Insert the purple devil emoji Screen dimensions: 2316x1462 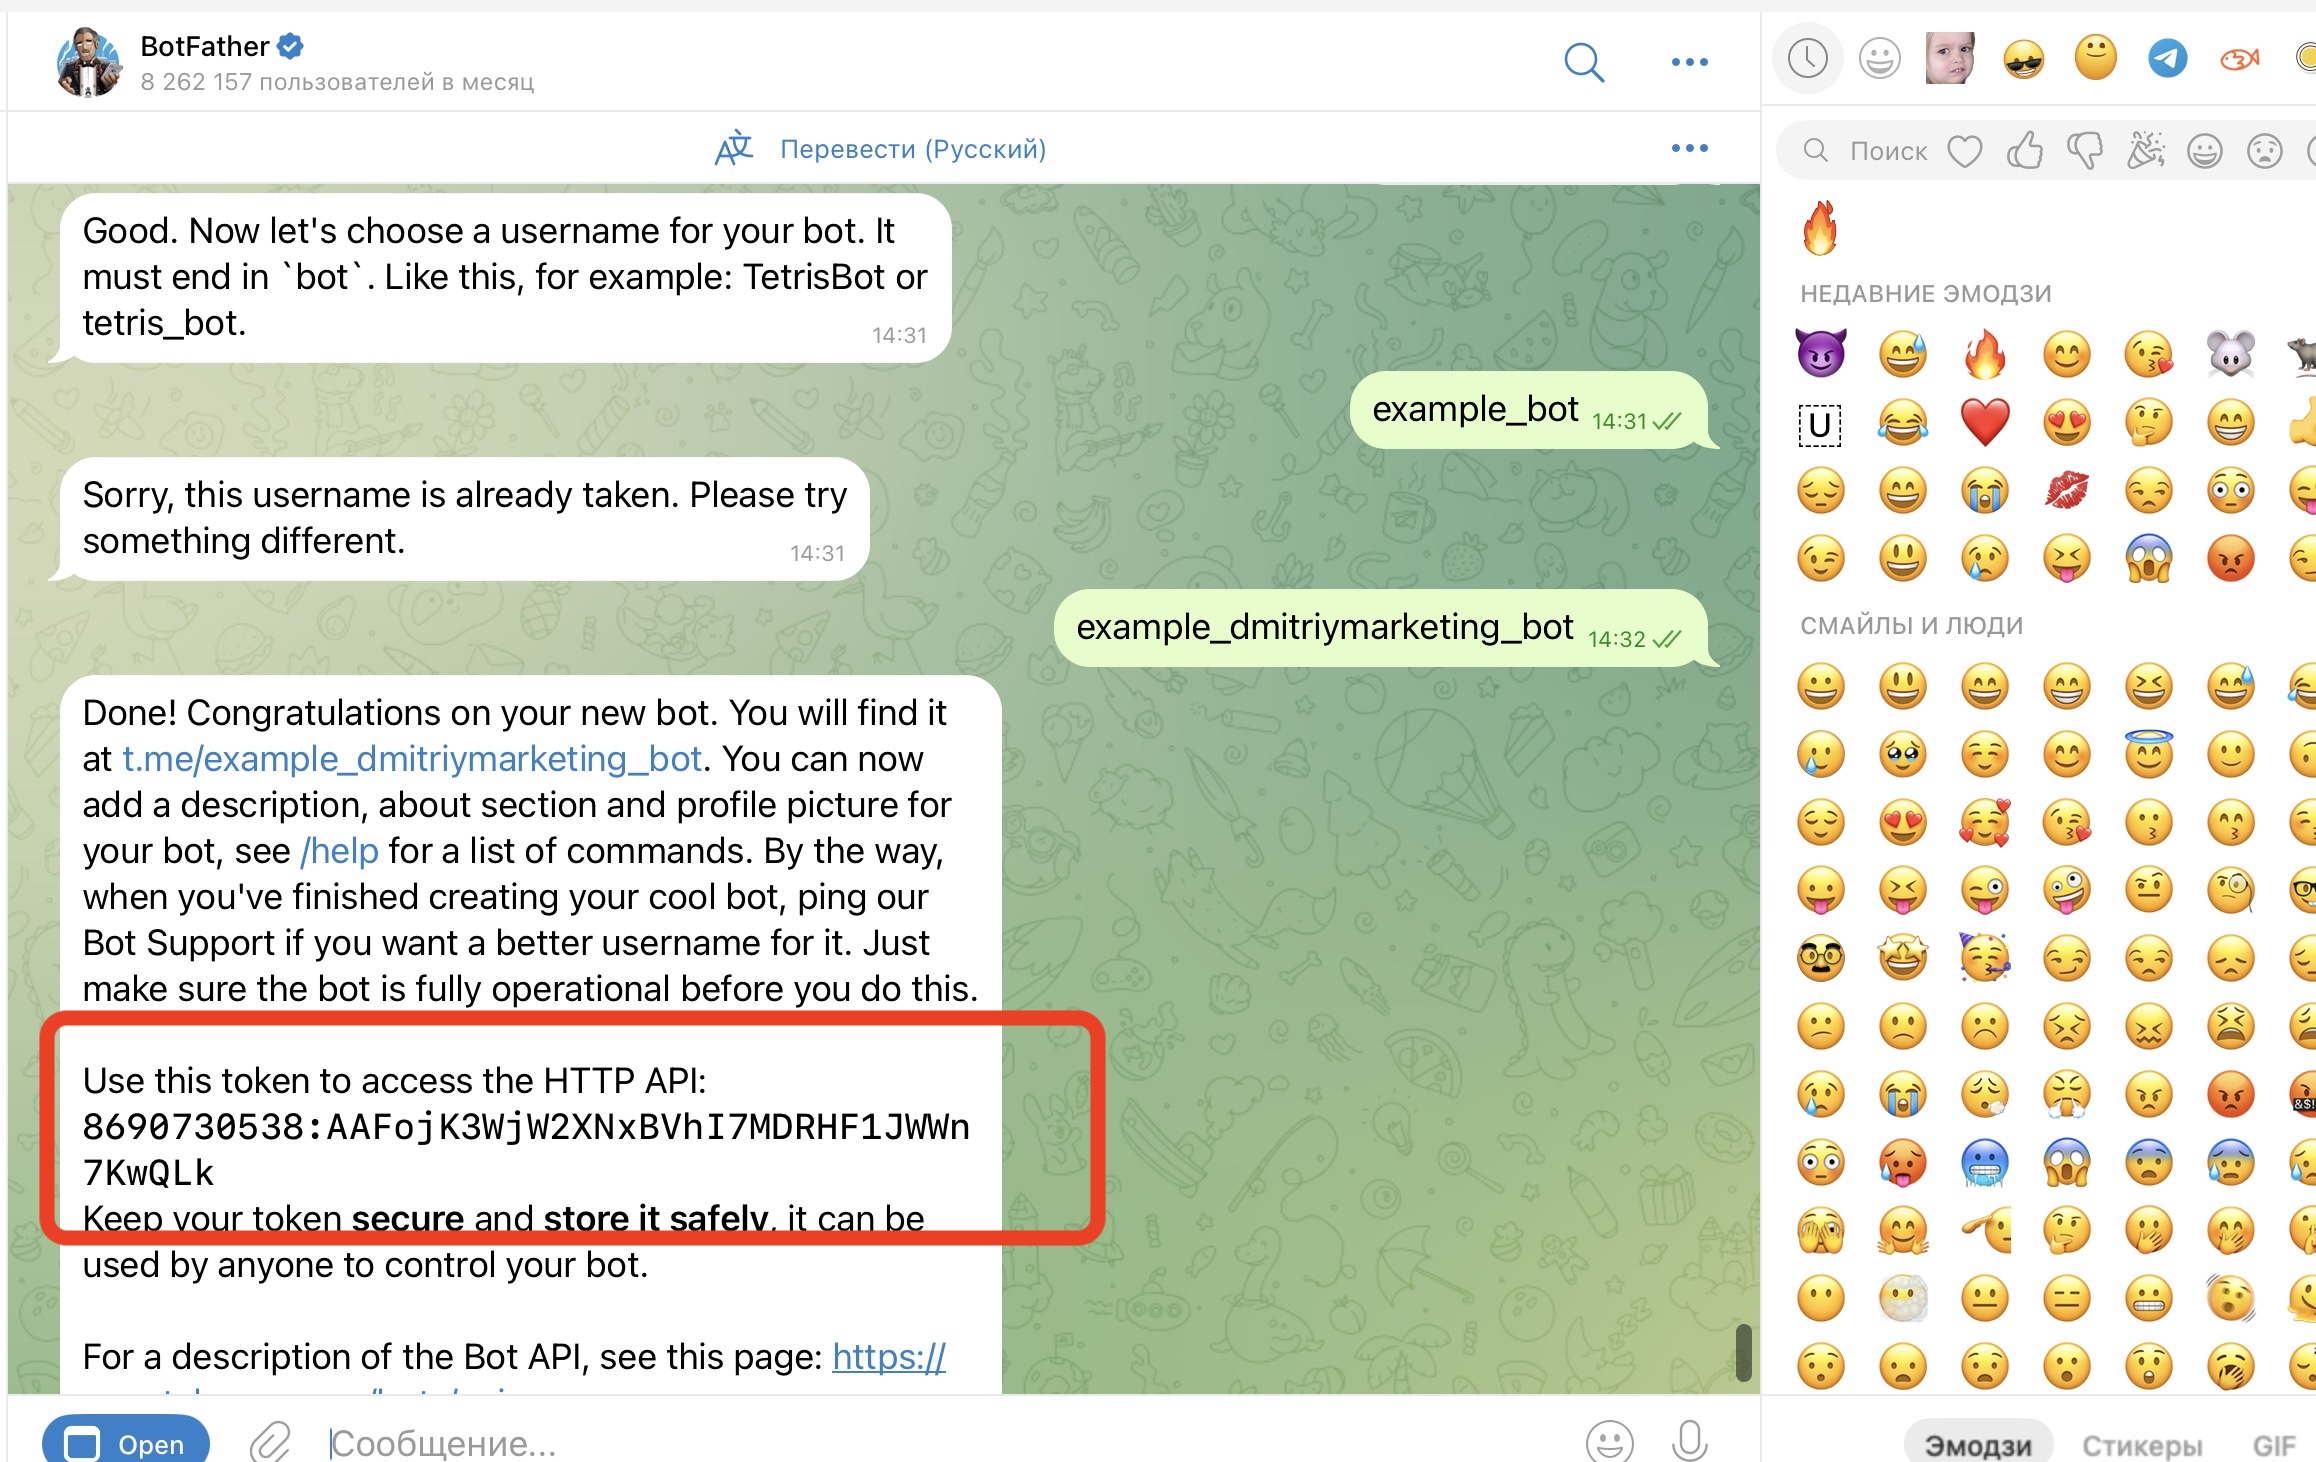1820,353
